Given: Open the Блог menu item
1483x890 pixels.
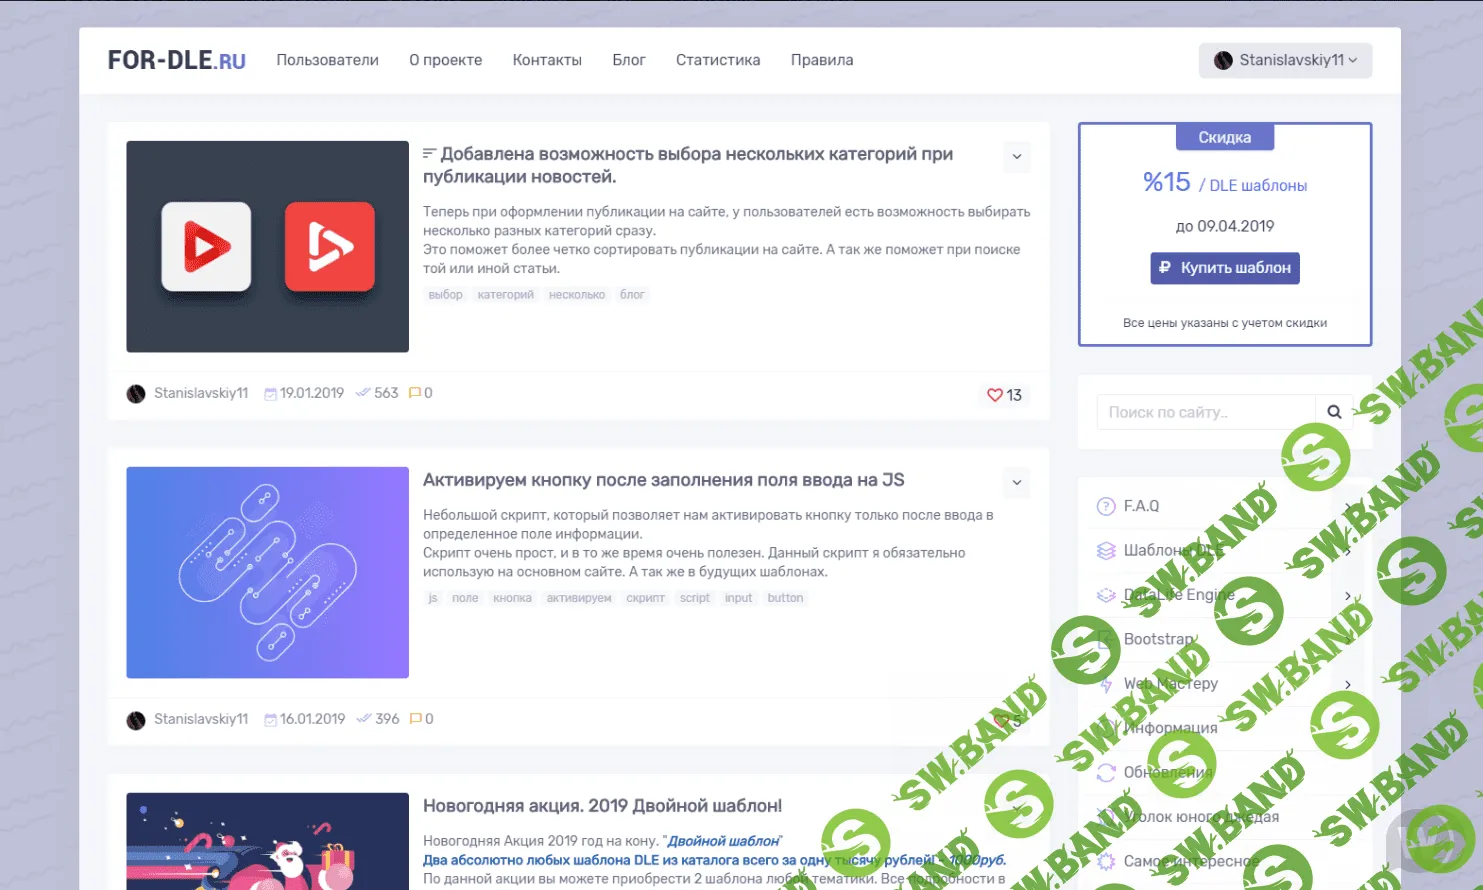Looking at the screenshot, I should pos(628,60).
